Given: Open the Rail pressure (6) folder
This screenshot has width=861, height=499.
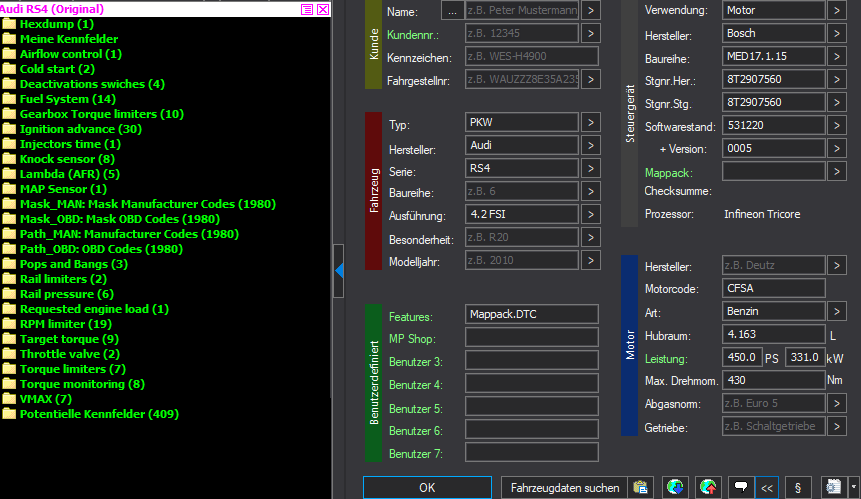Looking at the screenshot, I should click(x=66, y=294).
